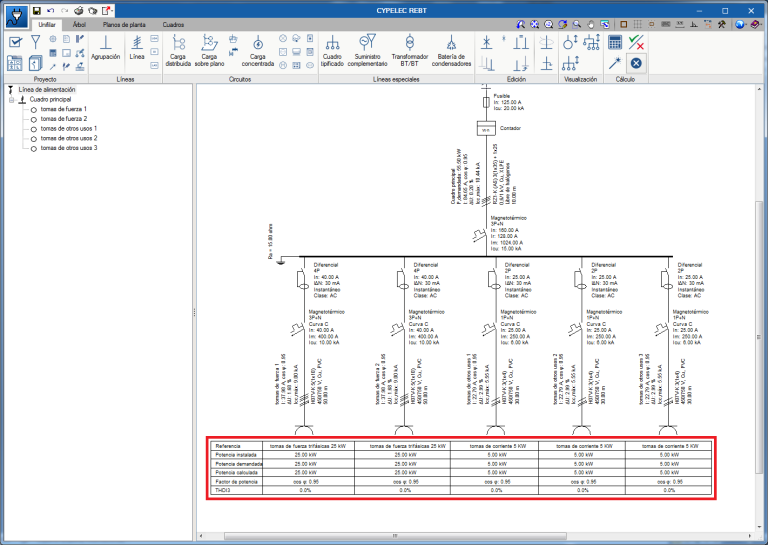Click the Suministro complementario button
Screen dimensions: 768x545
(368, 48)
